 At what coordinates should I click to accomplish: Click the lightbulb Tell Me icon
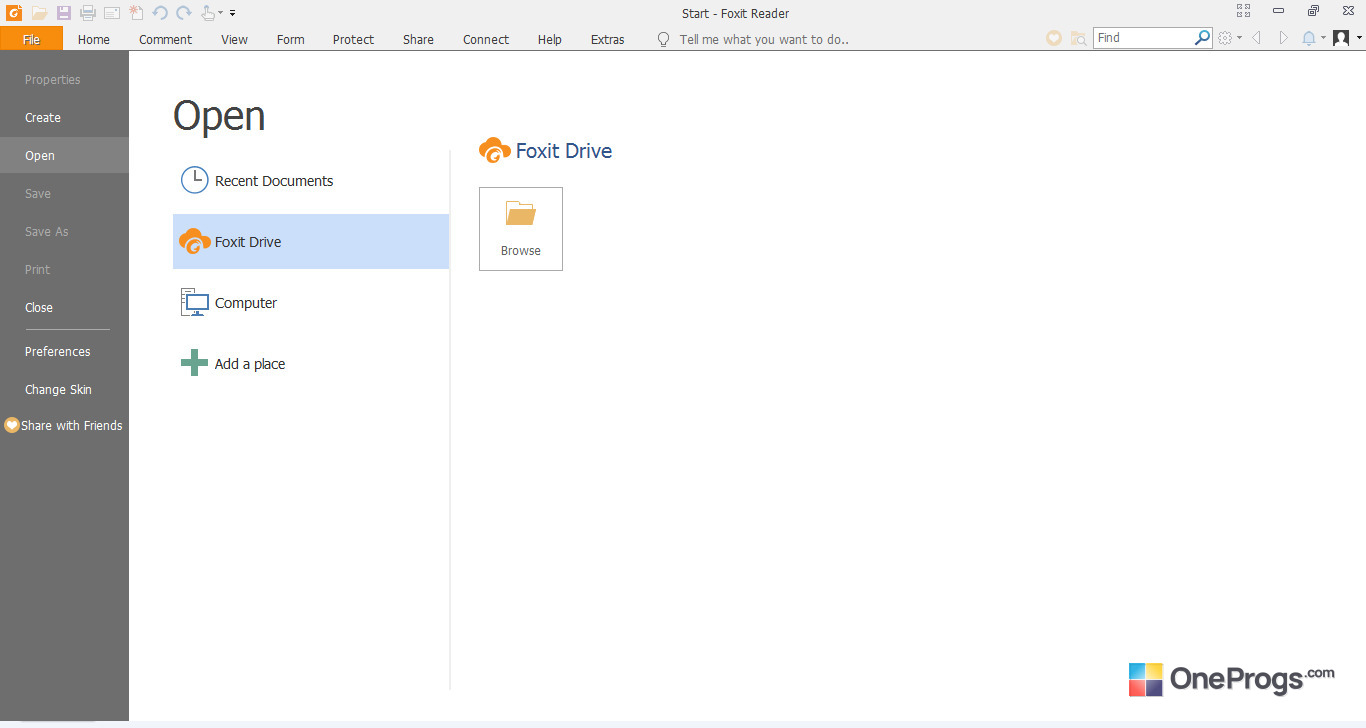point(663,39)
